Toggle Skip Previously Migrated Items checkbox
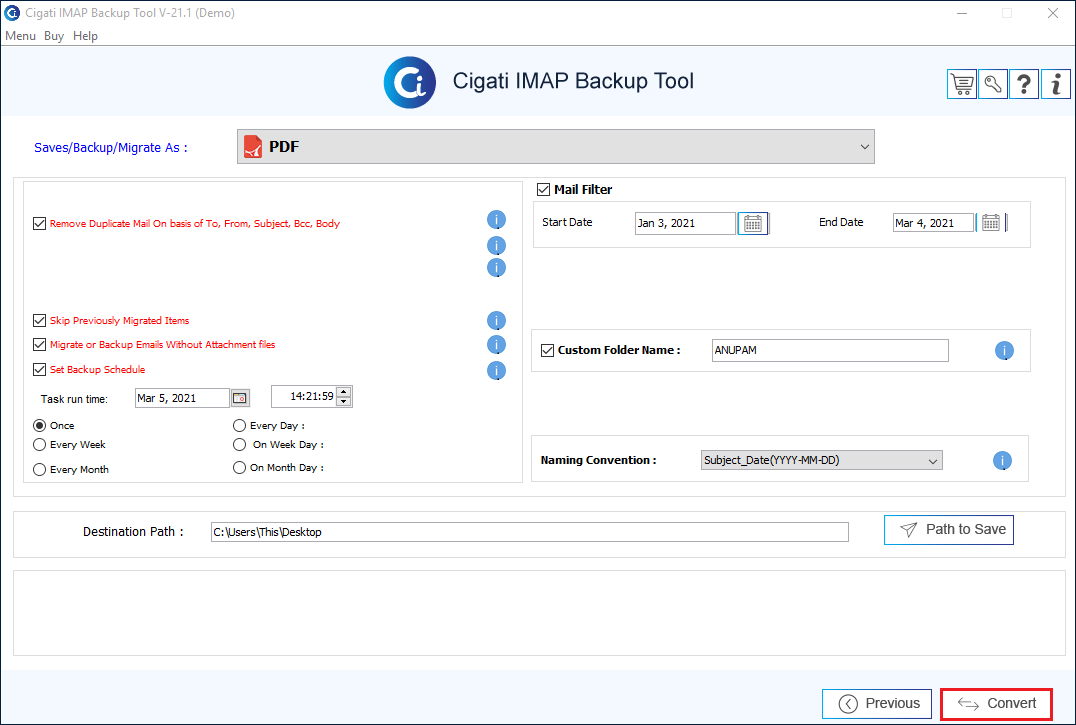This screenshot has height=725, width=1076. point(39,320)
